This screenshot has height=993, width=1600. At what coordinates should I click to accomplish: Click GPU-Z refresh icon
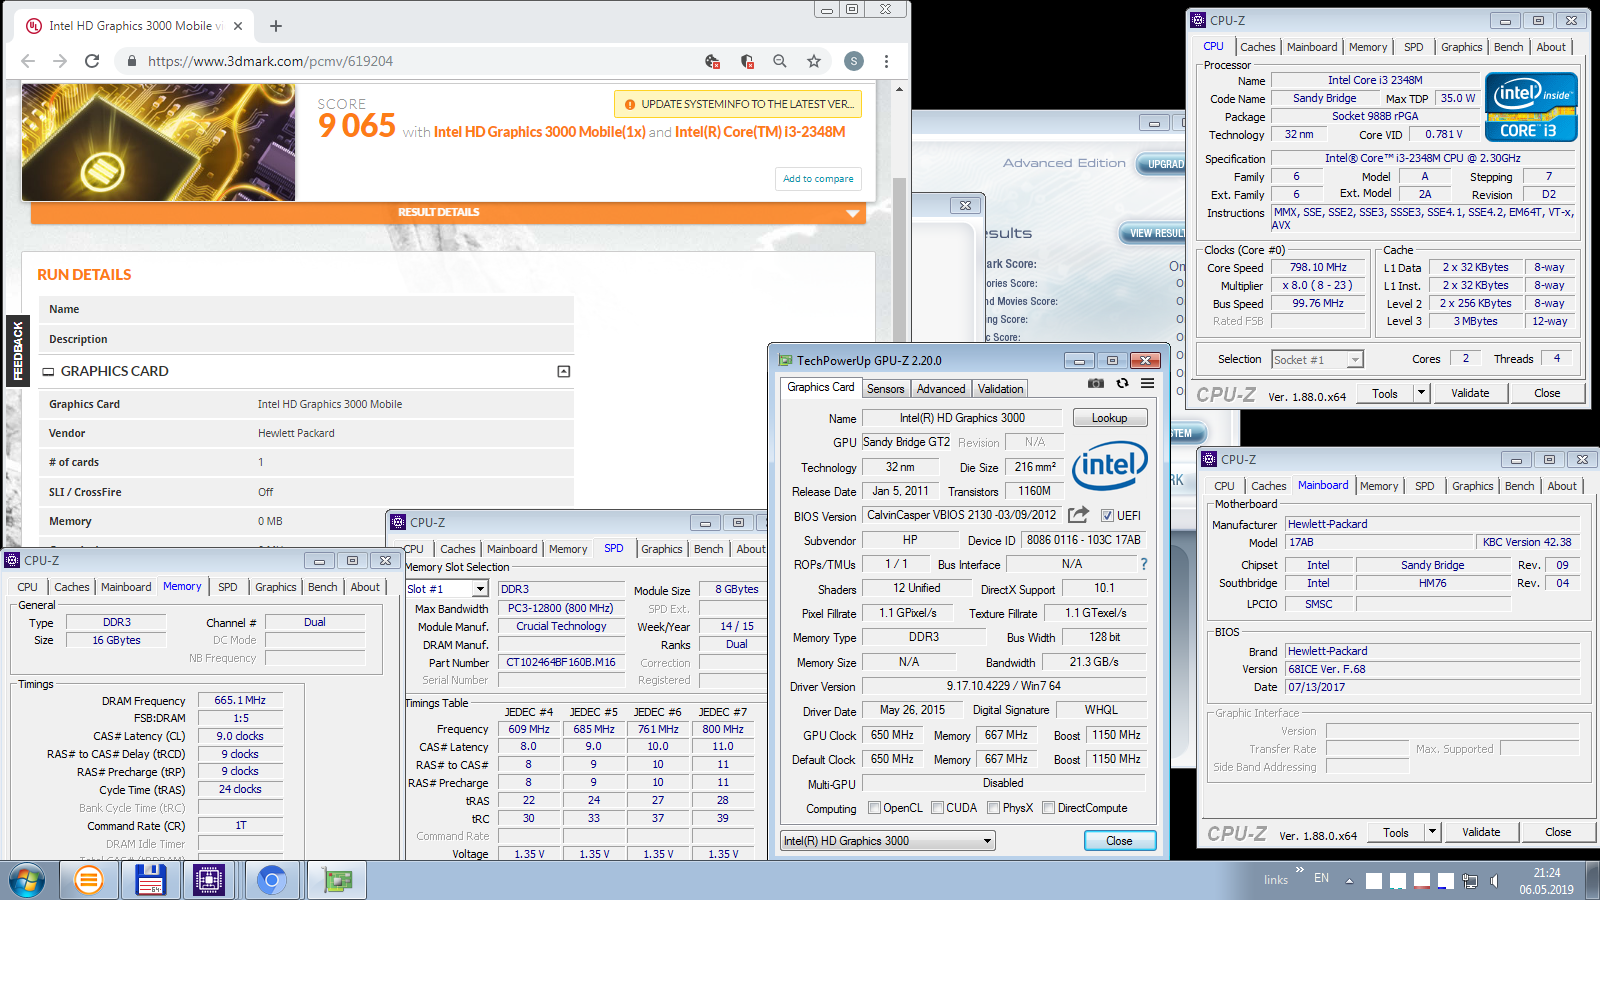(1122, 383)
